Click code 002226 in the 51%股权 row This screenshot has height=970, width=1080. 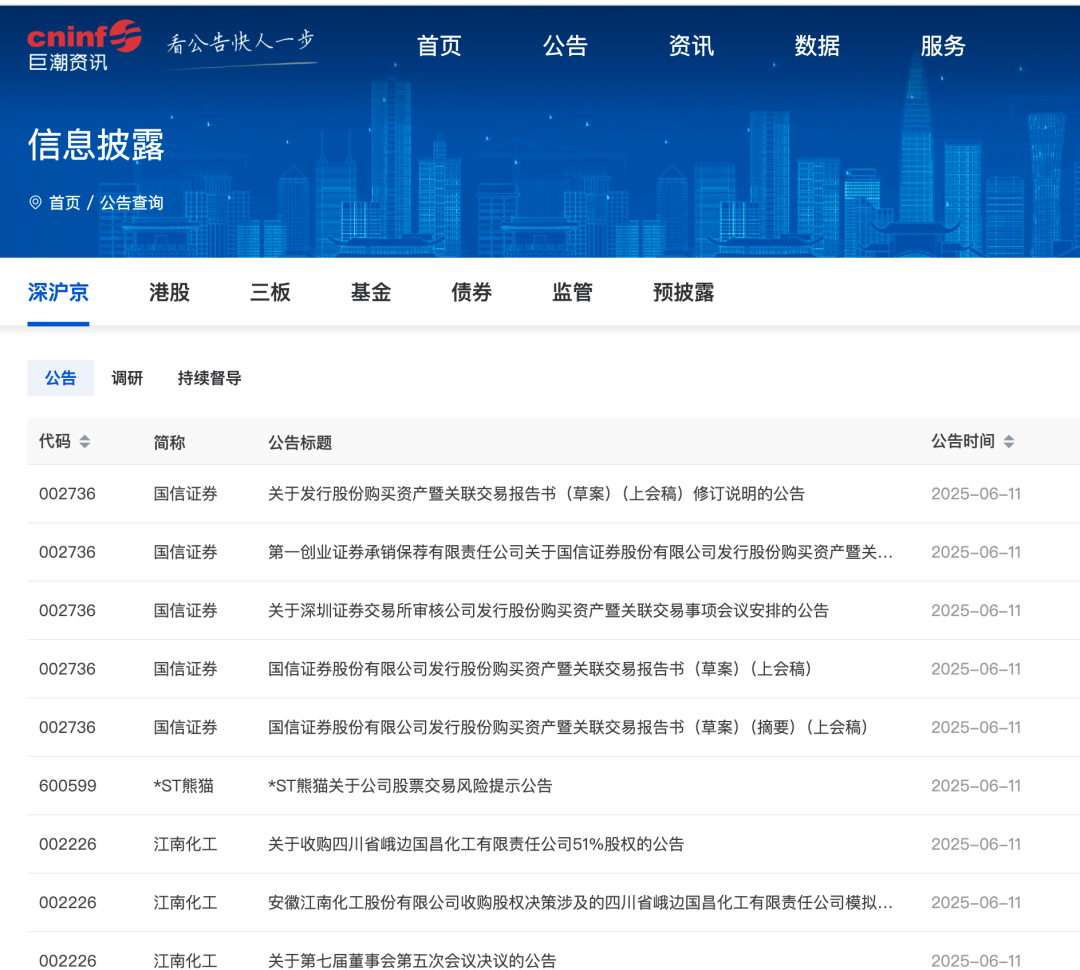[x=68, y=844]
